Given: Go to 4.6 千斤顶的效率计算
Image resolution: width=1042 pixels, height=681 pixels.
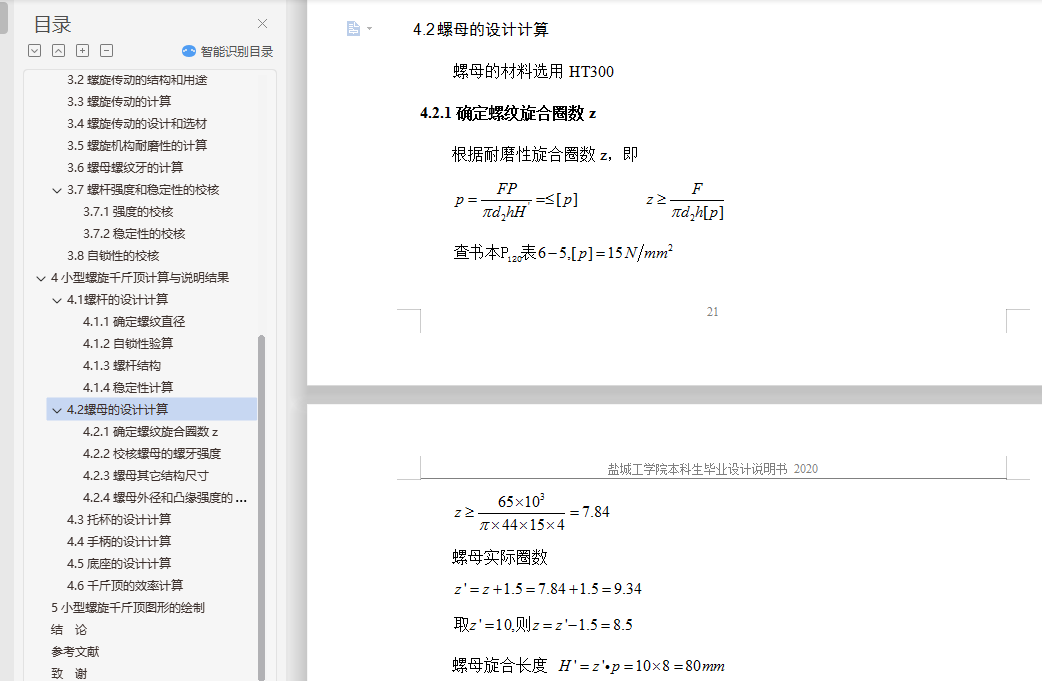Looking at the screenshot, I should 125,585.
